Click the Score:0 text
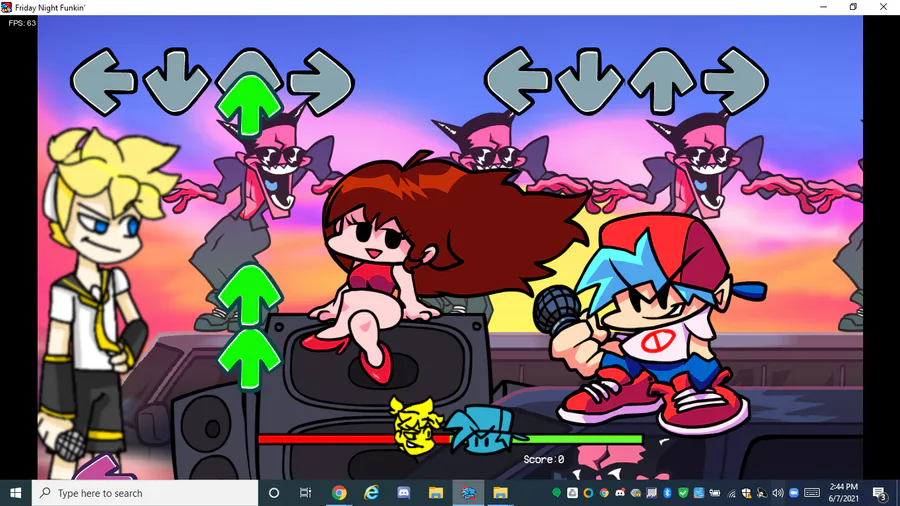The image size is (900, 506). tap(544, 460)
